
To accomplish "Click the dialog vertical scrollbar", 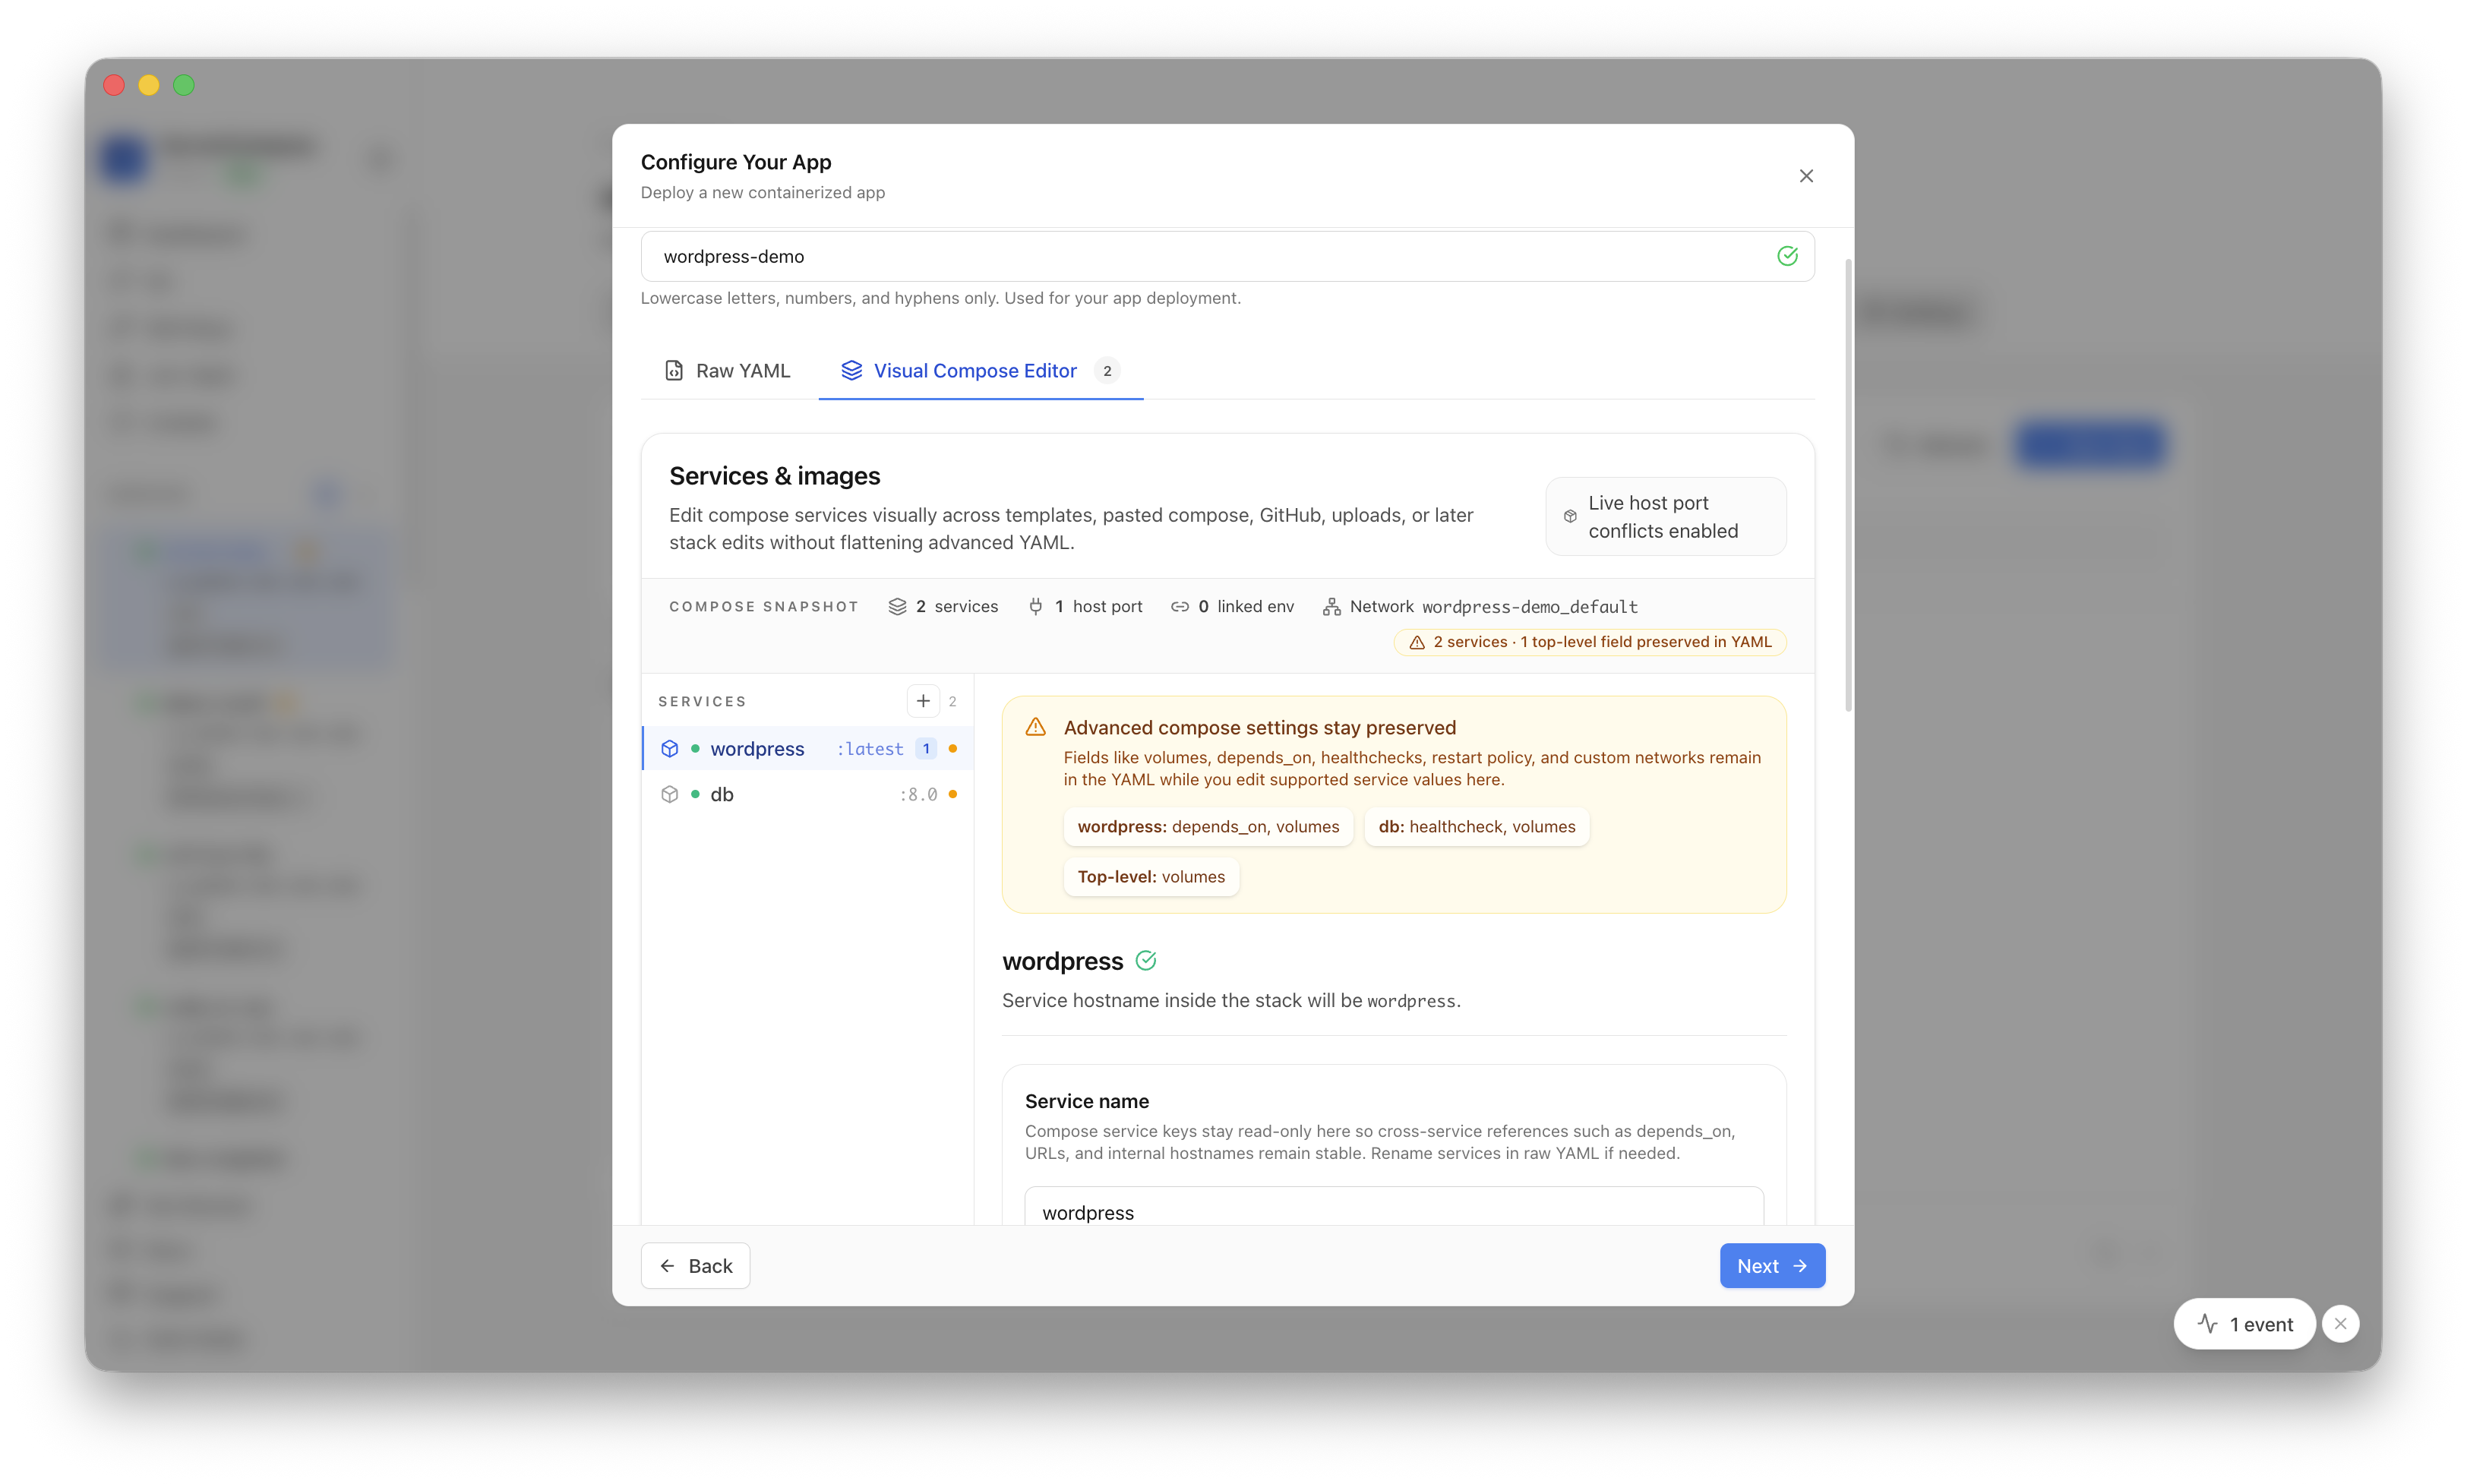I will (1847, 485).
